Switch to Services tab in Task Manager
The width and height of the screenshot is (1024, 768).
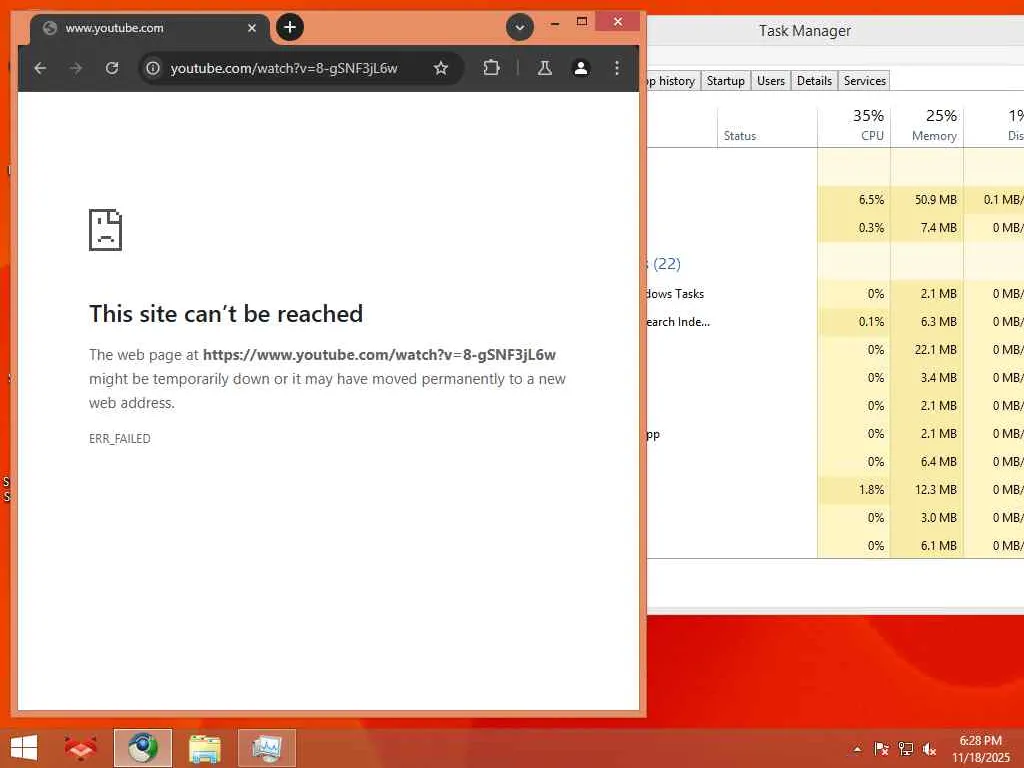[865, 81]
